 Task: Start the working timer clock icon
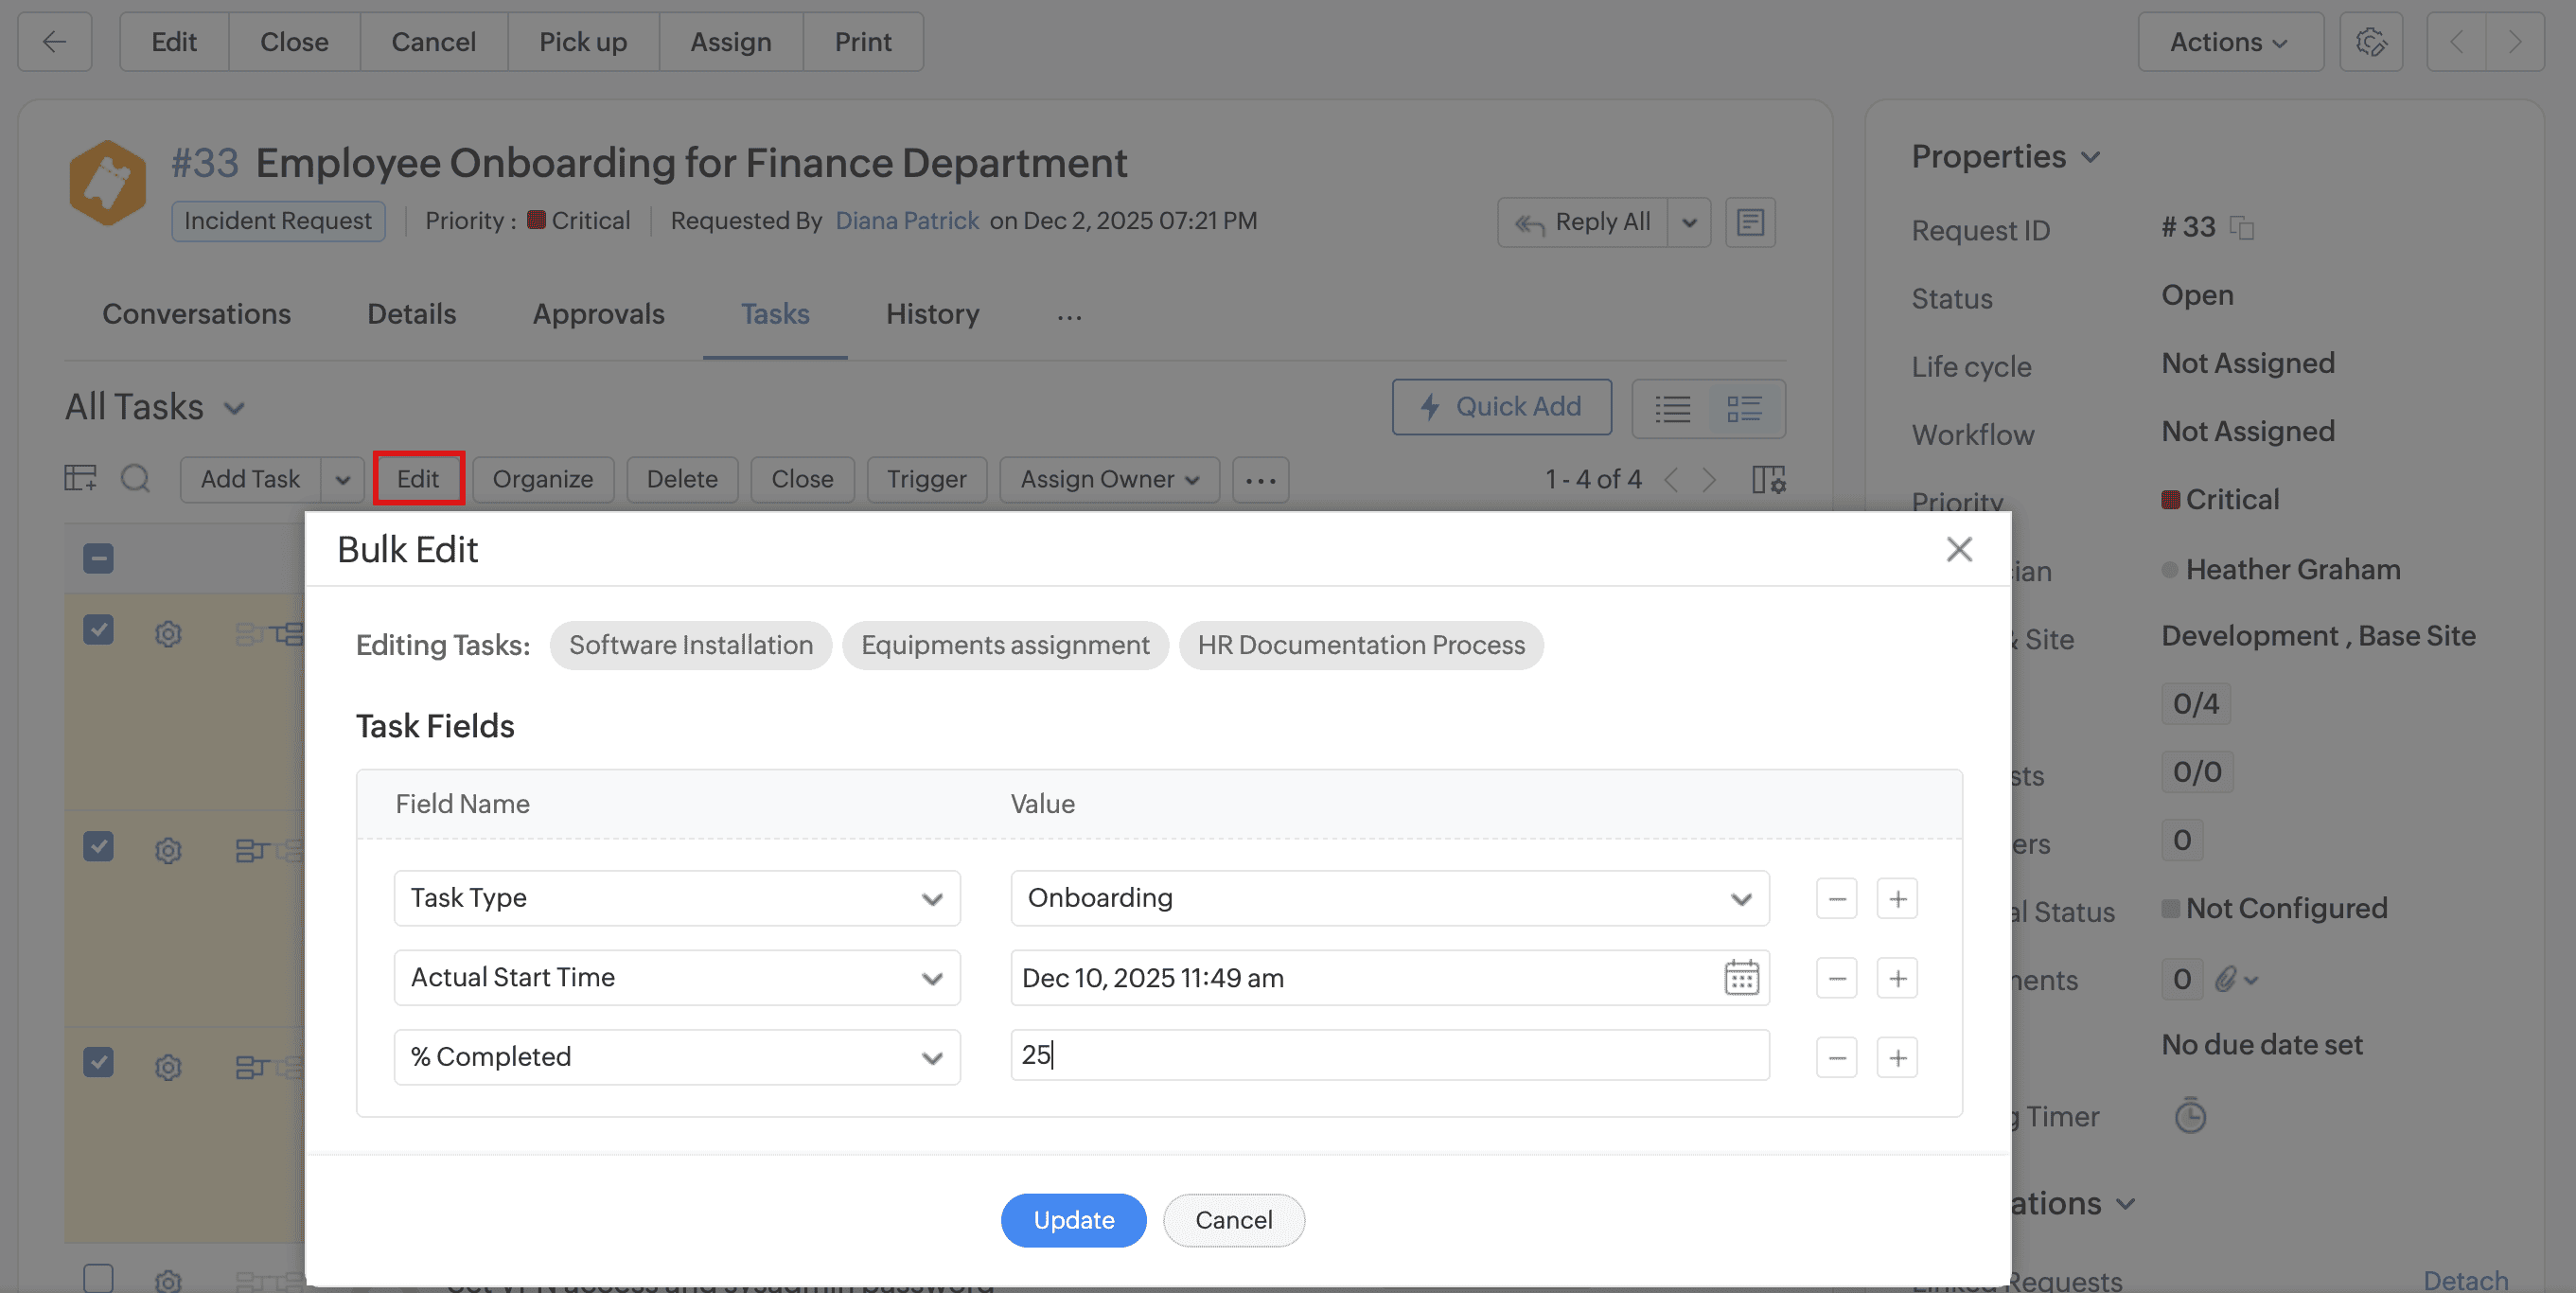pos(2189,1115)
